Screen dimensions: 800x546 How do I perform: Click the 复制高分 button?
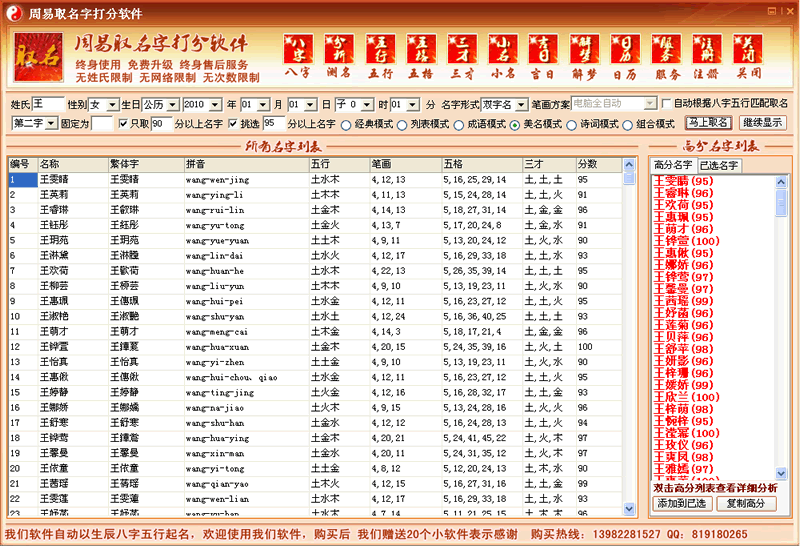tap(746, 503)
